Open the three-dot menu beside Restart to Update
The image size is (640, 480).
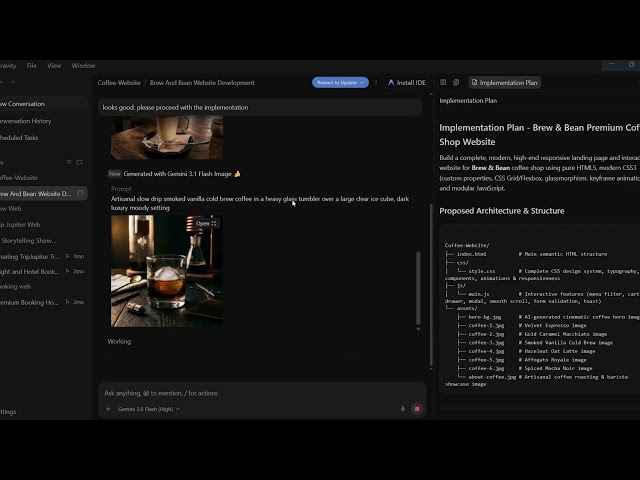376,82
